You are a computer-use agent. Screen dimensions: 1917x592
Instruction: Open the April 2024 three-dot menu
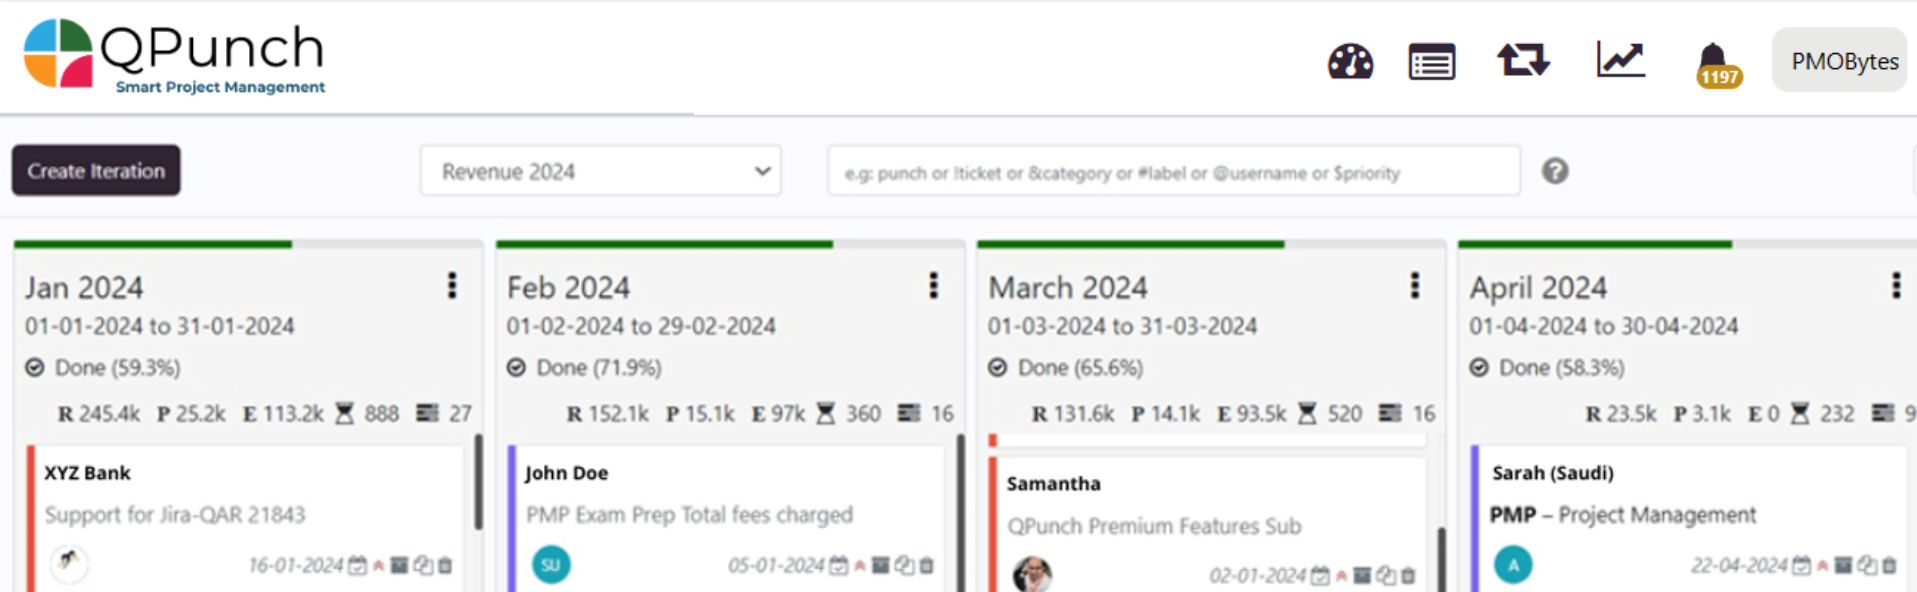tap(1895, 286)
